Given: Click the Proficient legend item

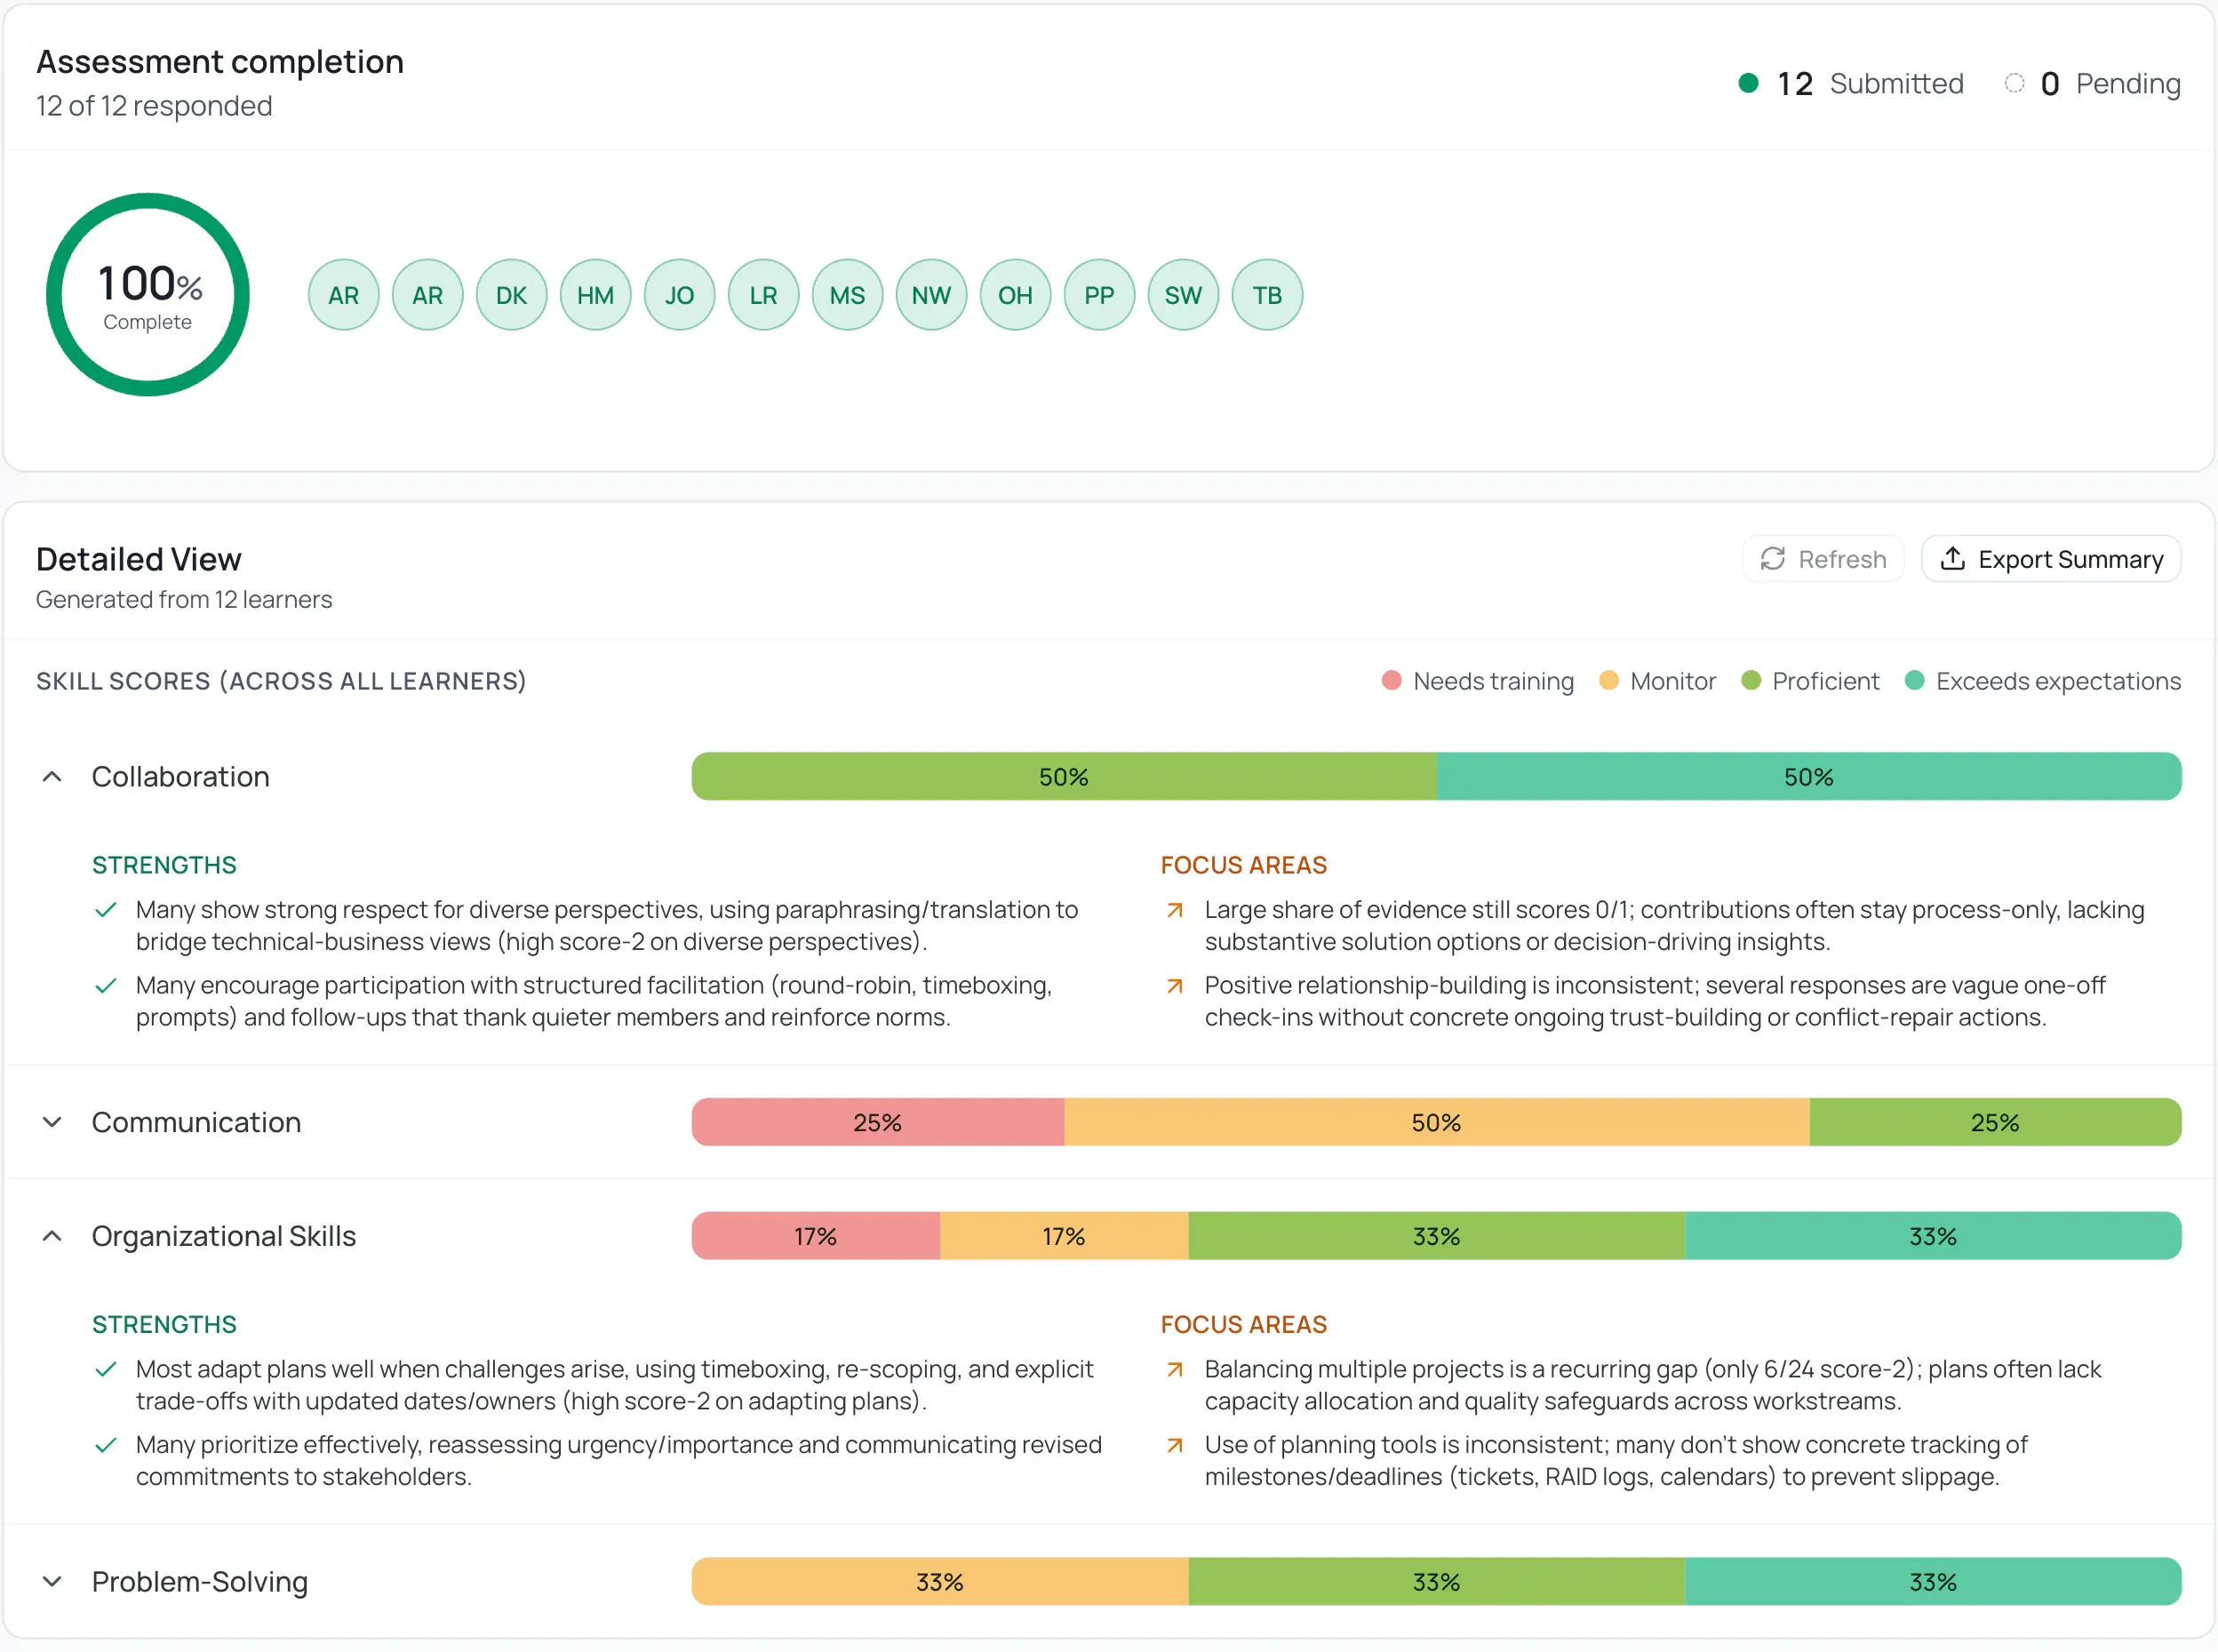Looking at the screenshot, I should pyautogui.click(x=1811, y=681).
